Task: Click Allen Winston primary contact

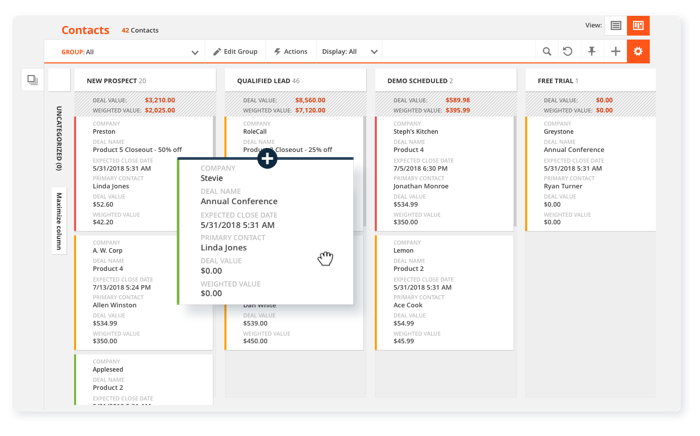Action: 115,305
